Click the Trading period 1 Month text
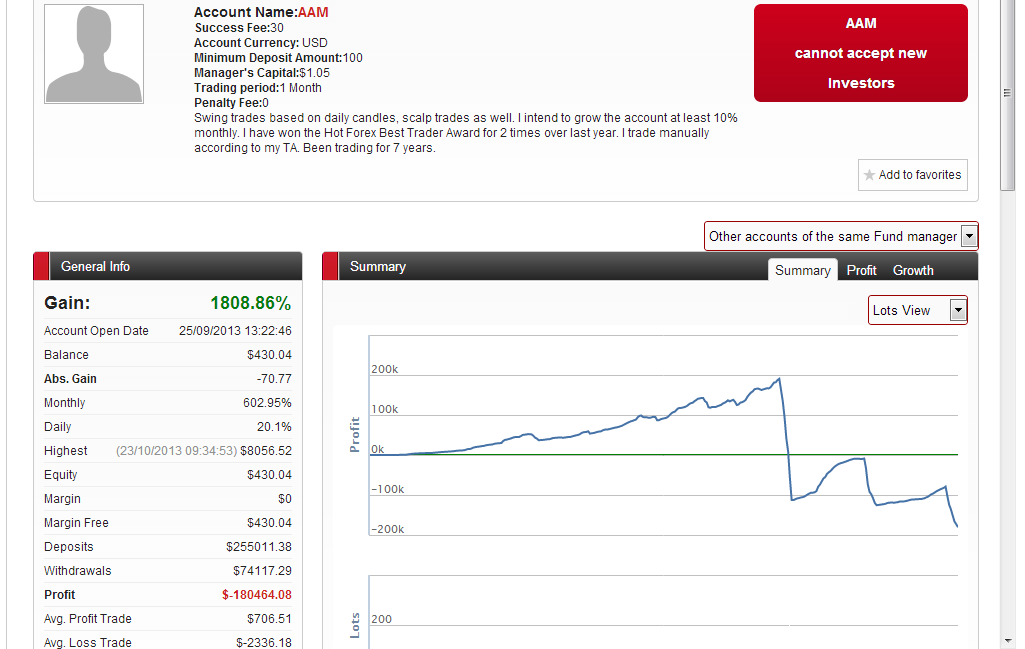The height and width of the screenshot is (649, 1025). pyautogui.click(x=258, y=88)
